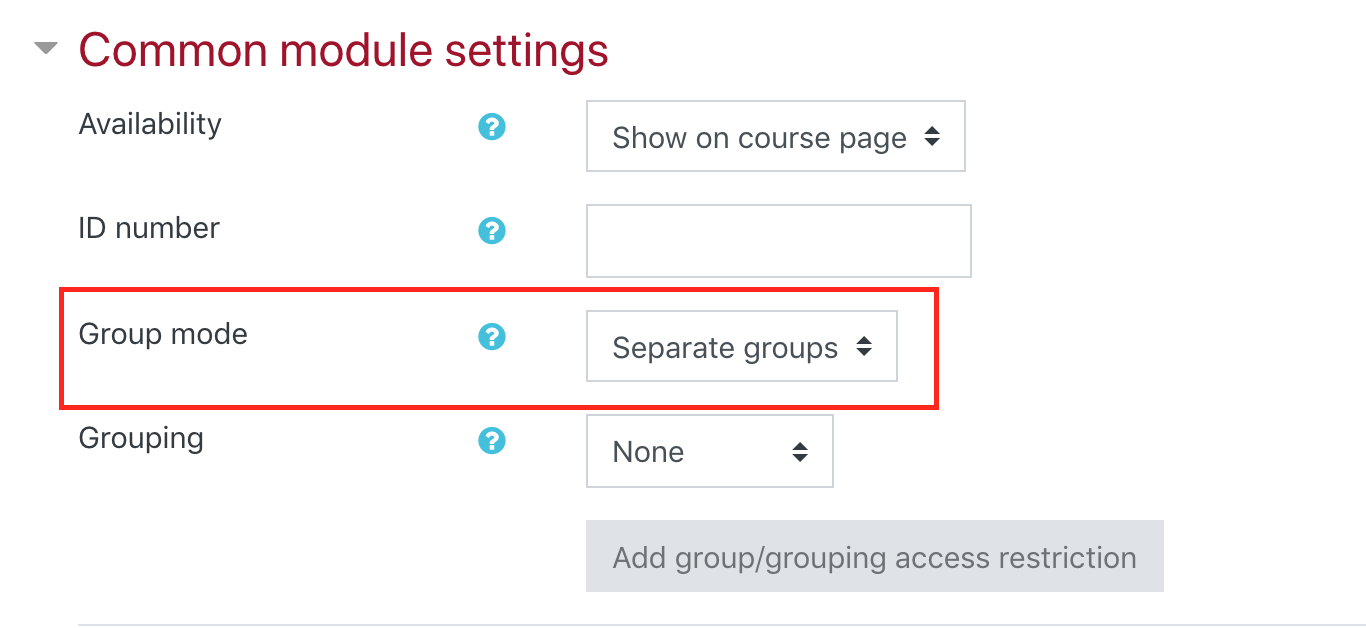Open the help tooltip for Grouping
The width and height of the screenshot is (1366, 628).
(x=491, y=440)
